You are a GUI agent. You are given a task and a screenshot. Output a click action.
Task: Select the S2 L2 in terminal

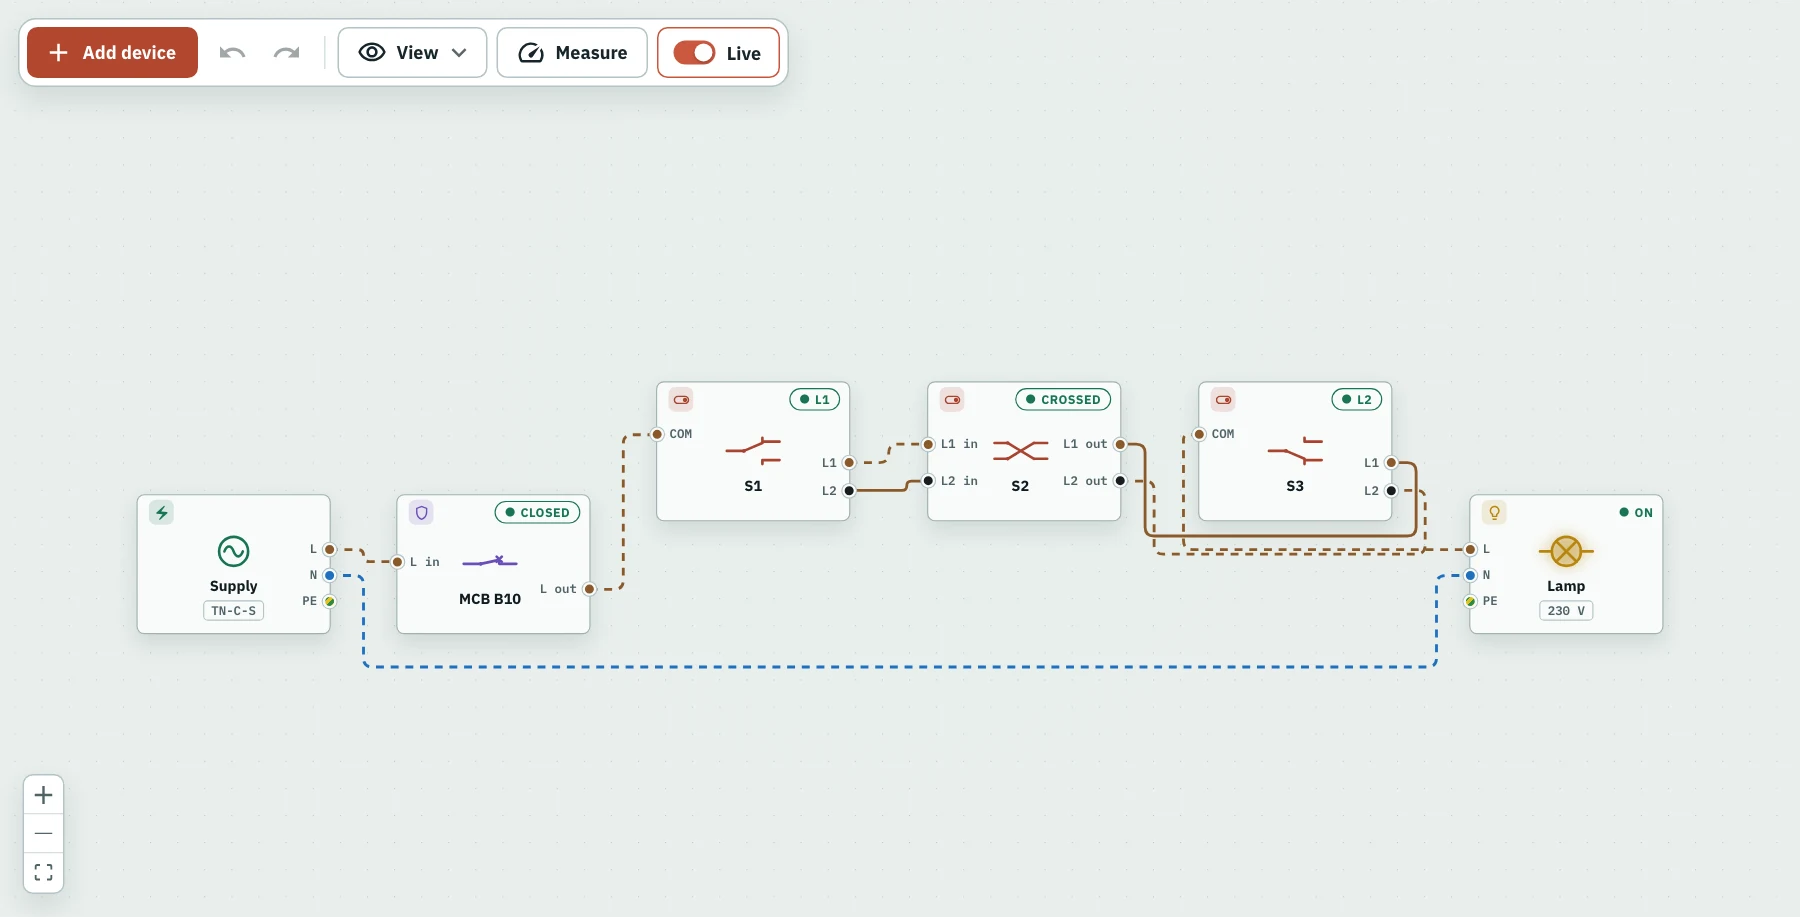[x=928, y=481]
